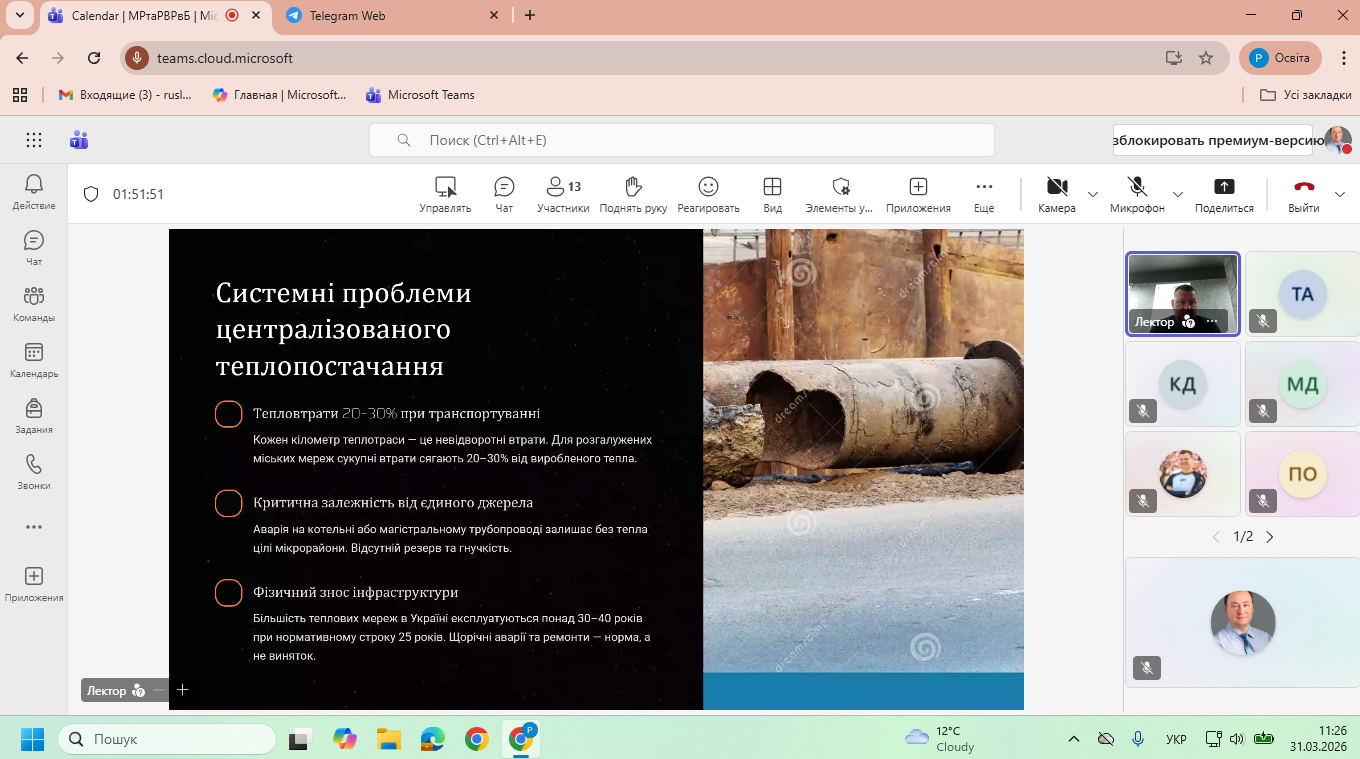Toggle the Управлять control button
Viewport: 1360px width, 759px height.
tap(445, 194)
